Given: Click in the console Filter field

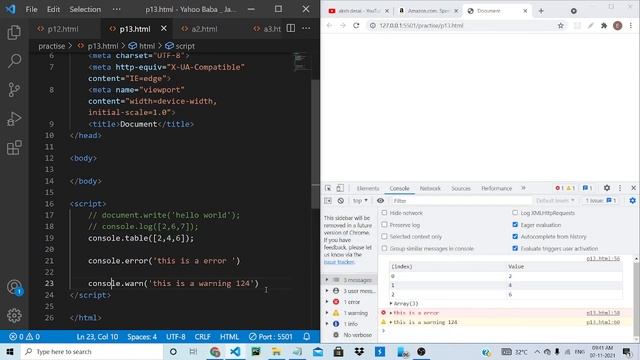Looking at the screenshot, I should (x=461, y=201).
